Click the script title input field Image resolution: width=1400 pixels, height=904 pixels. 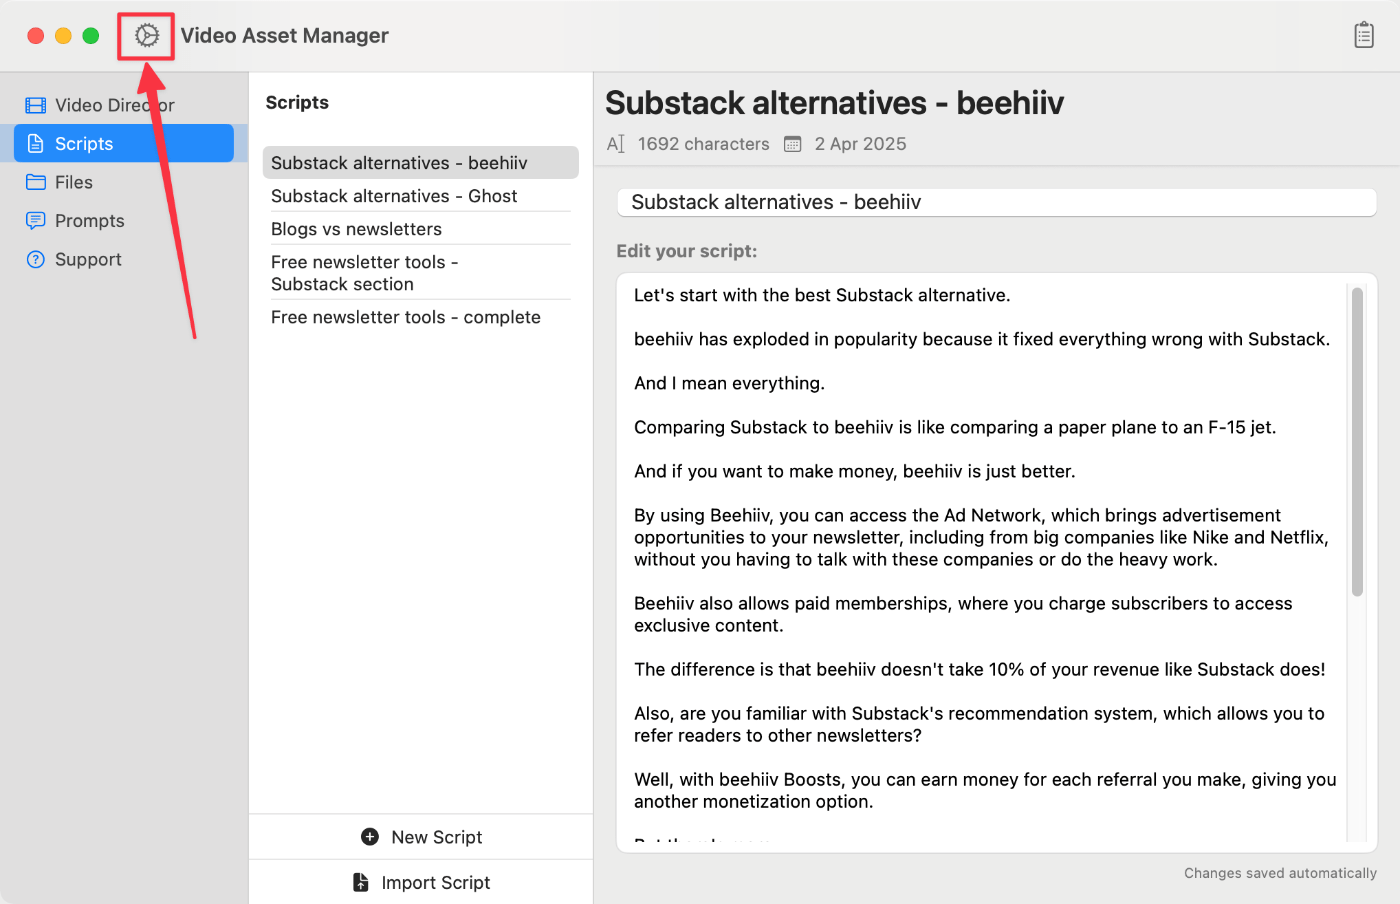coord(995,202)
